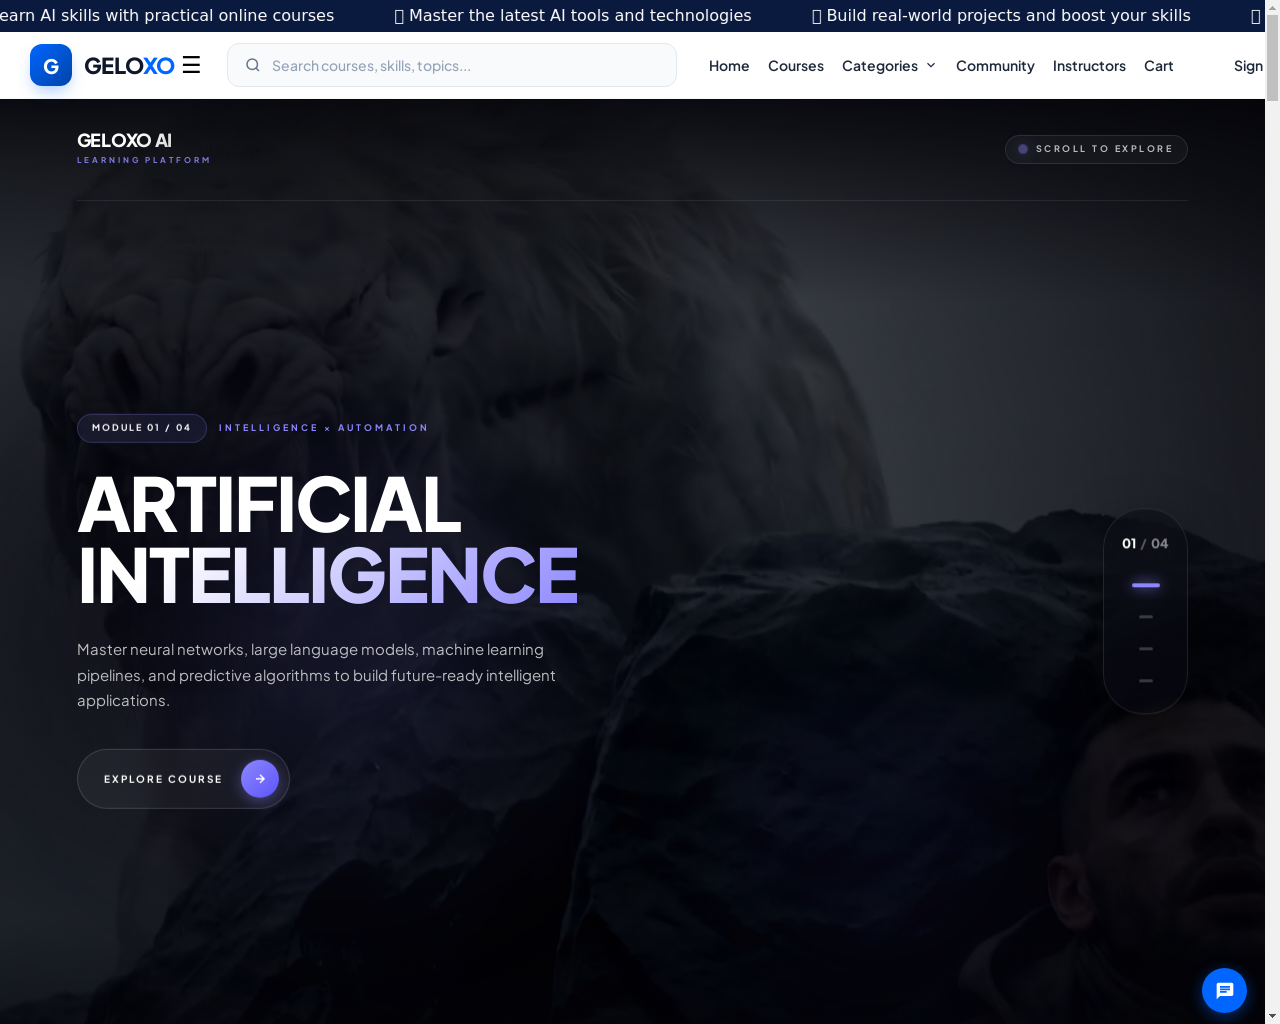The width and height of the screenshot is (1280, 1024).
Task: Open the Instructors nav link
Action: click(x=1089, y=65)
